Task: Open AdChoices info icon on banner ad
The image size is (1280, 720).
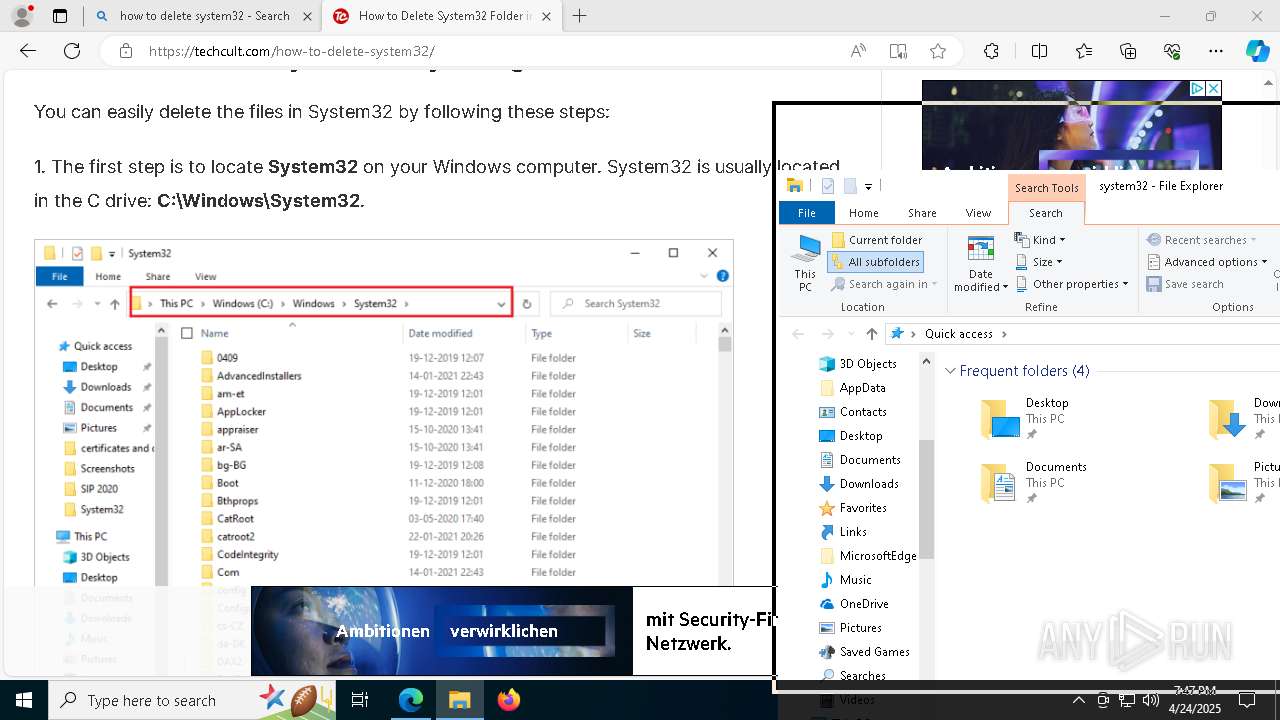Action: 1197,88
